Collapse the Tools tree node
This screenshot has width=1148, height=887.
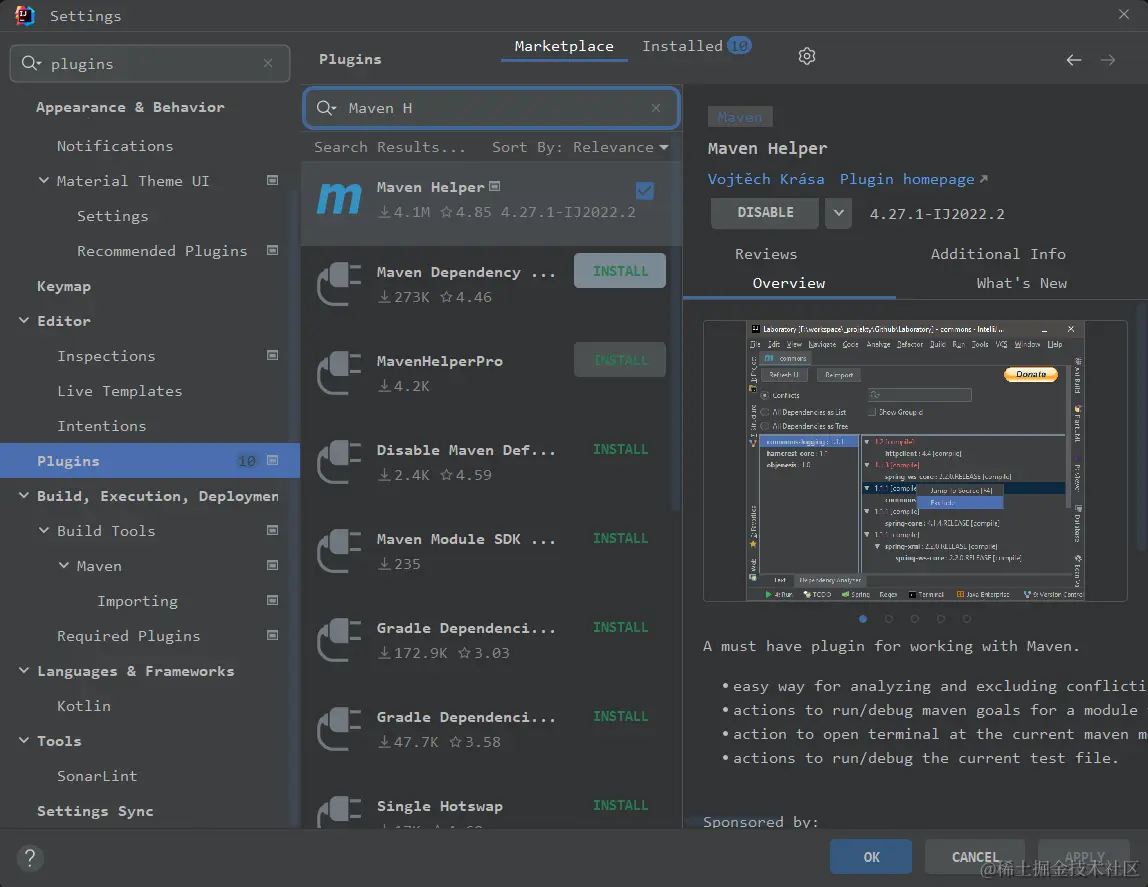(x=24, y=741)
